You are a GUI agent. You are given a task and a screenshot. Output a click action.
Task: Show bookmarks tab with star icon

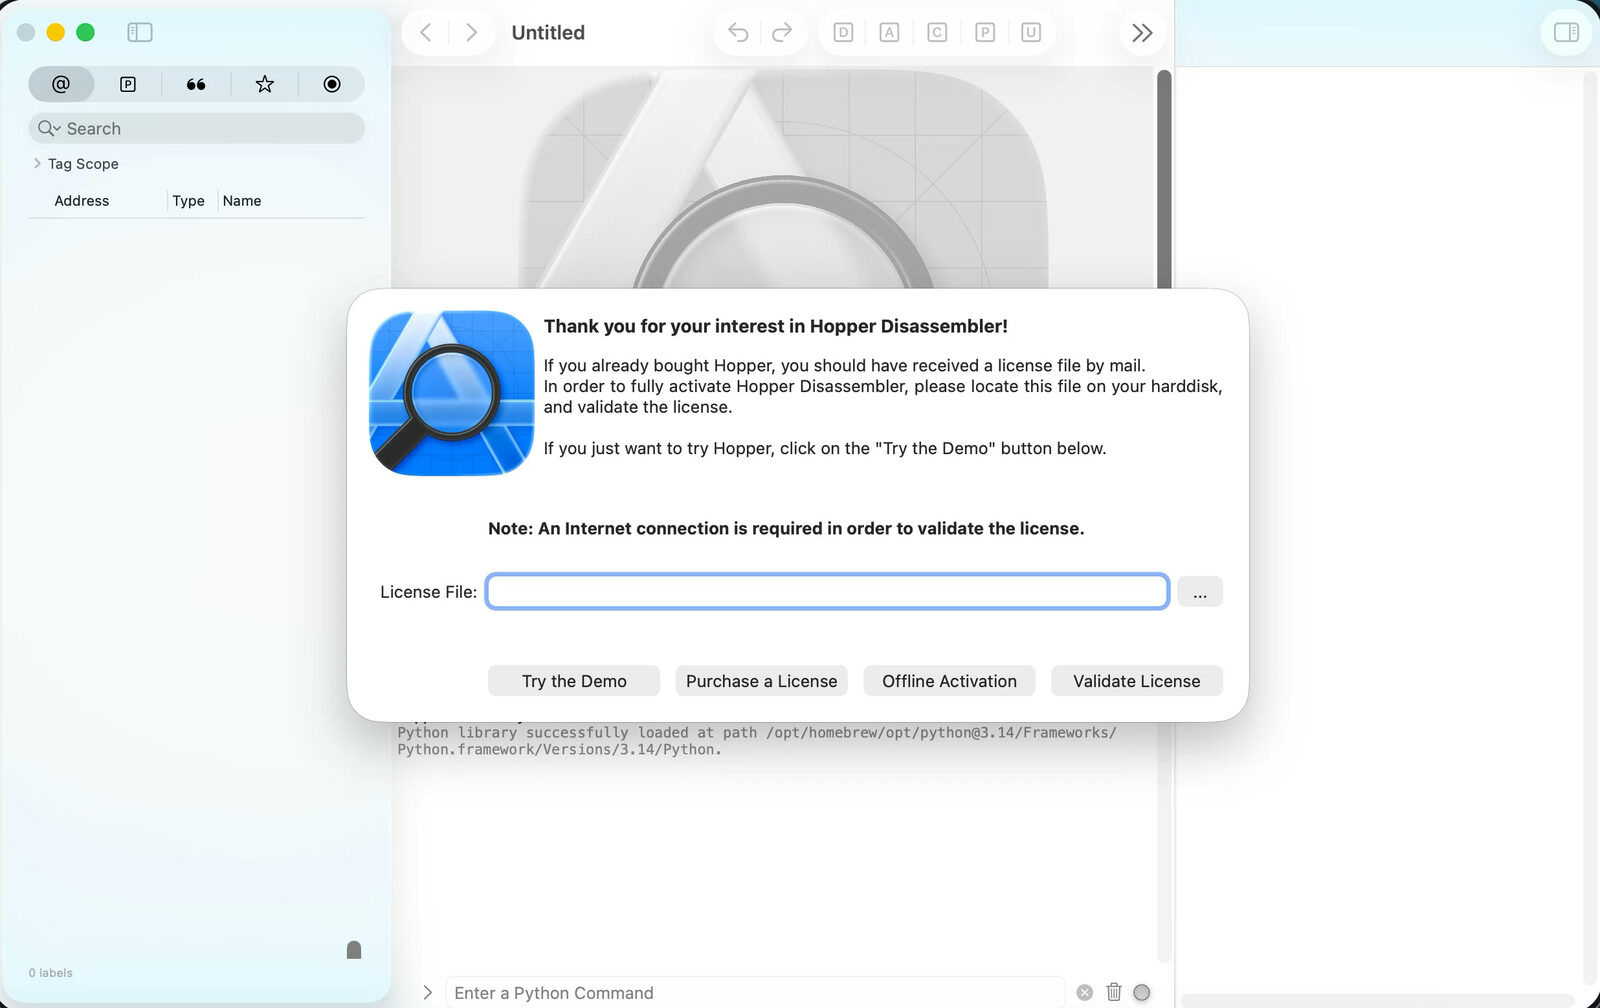tap(264, 84)
